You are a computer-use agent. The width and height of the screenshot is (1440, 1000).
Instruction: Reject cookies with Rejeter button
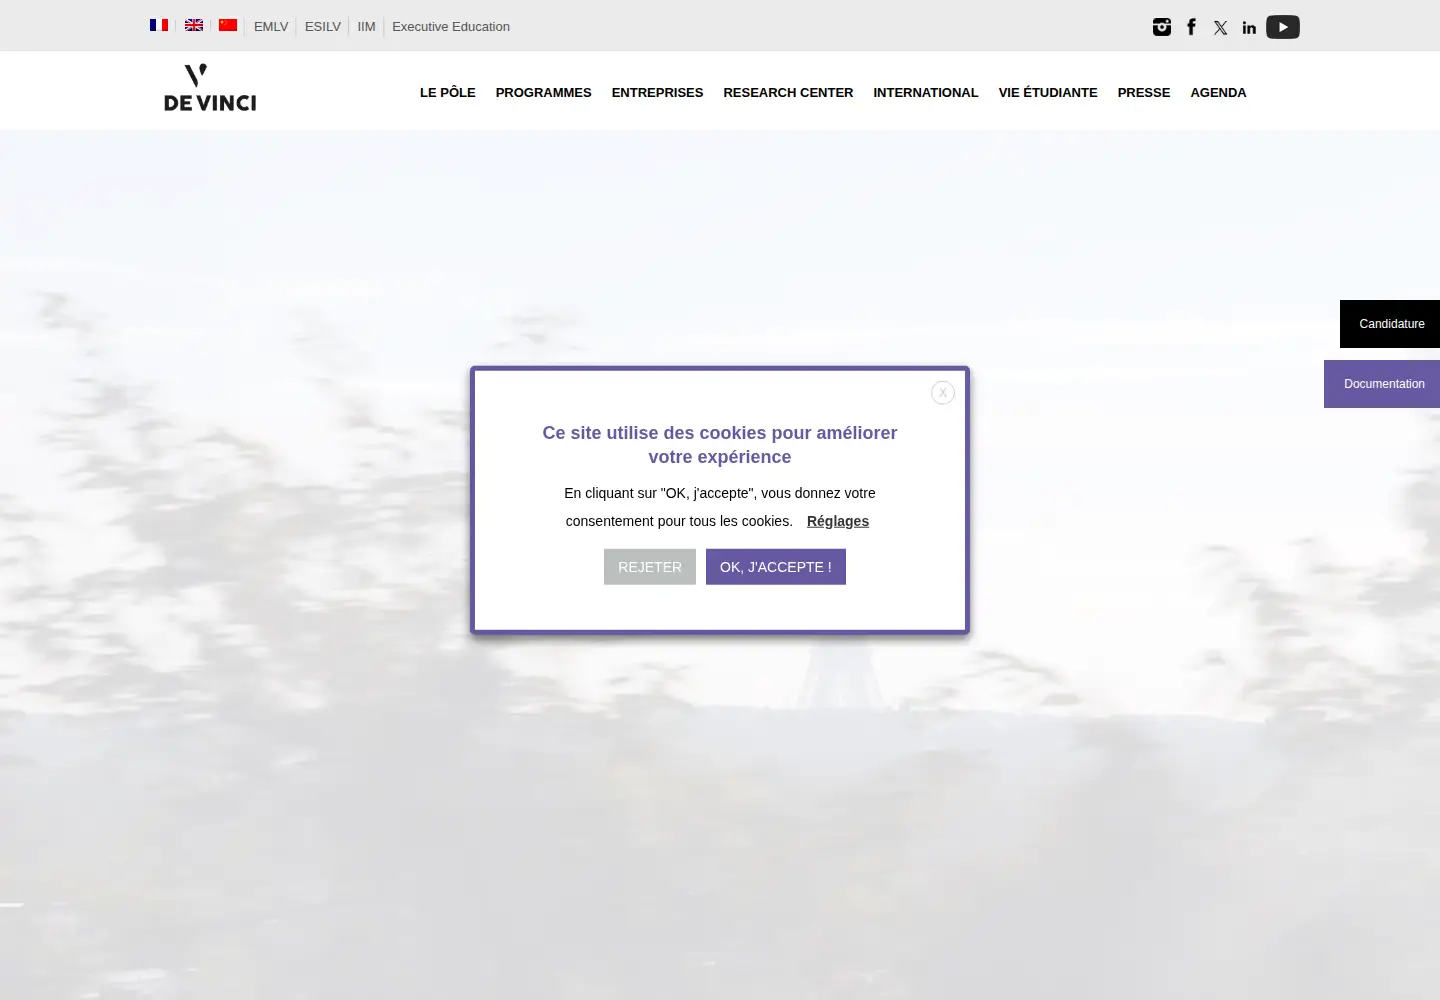pyautogui.click(x=650, y=567)
